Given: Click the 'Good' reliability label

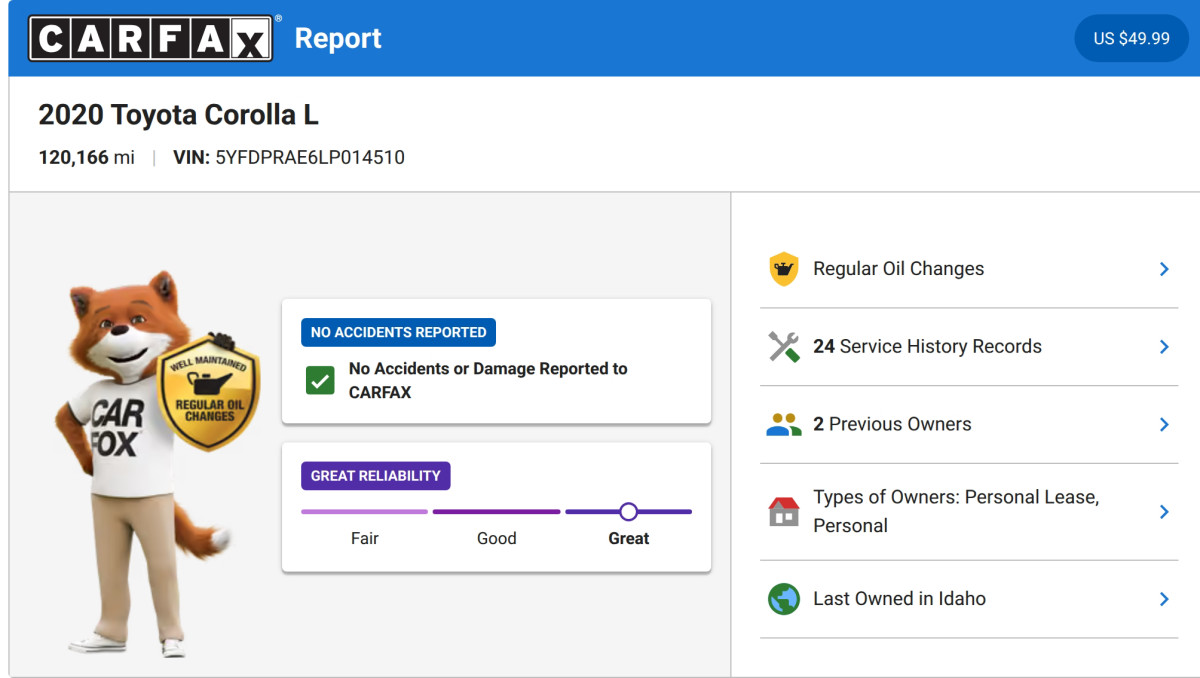Looking at the screenshot, I should point(497,538).
